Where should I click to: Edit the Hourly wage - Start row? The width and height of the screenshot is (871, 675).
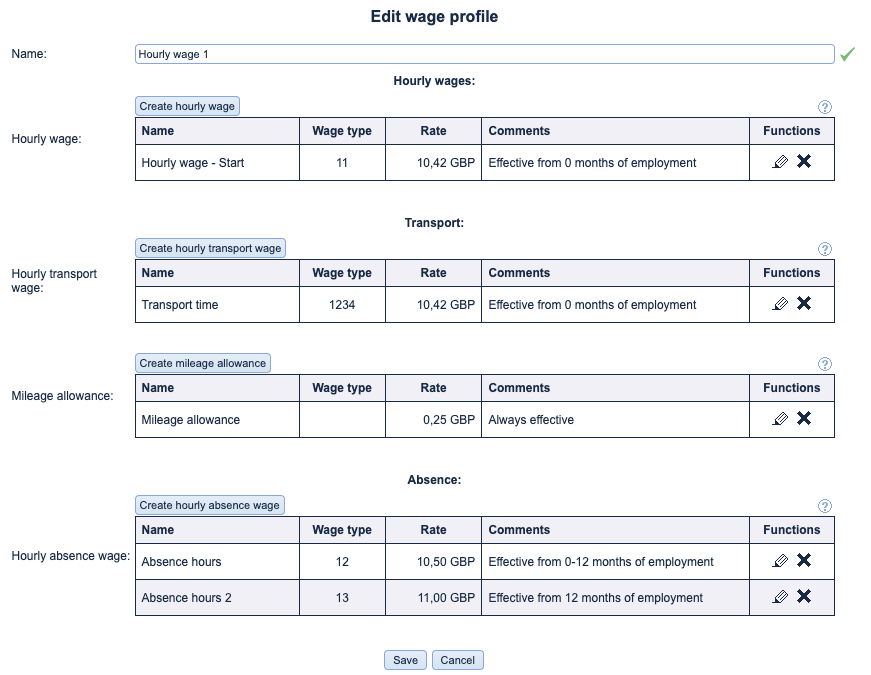point(780,162)
